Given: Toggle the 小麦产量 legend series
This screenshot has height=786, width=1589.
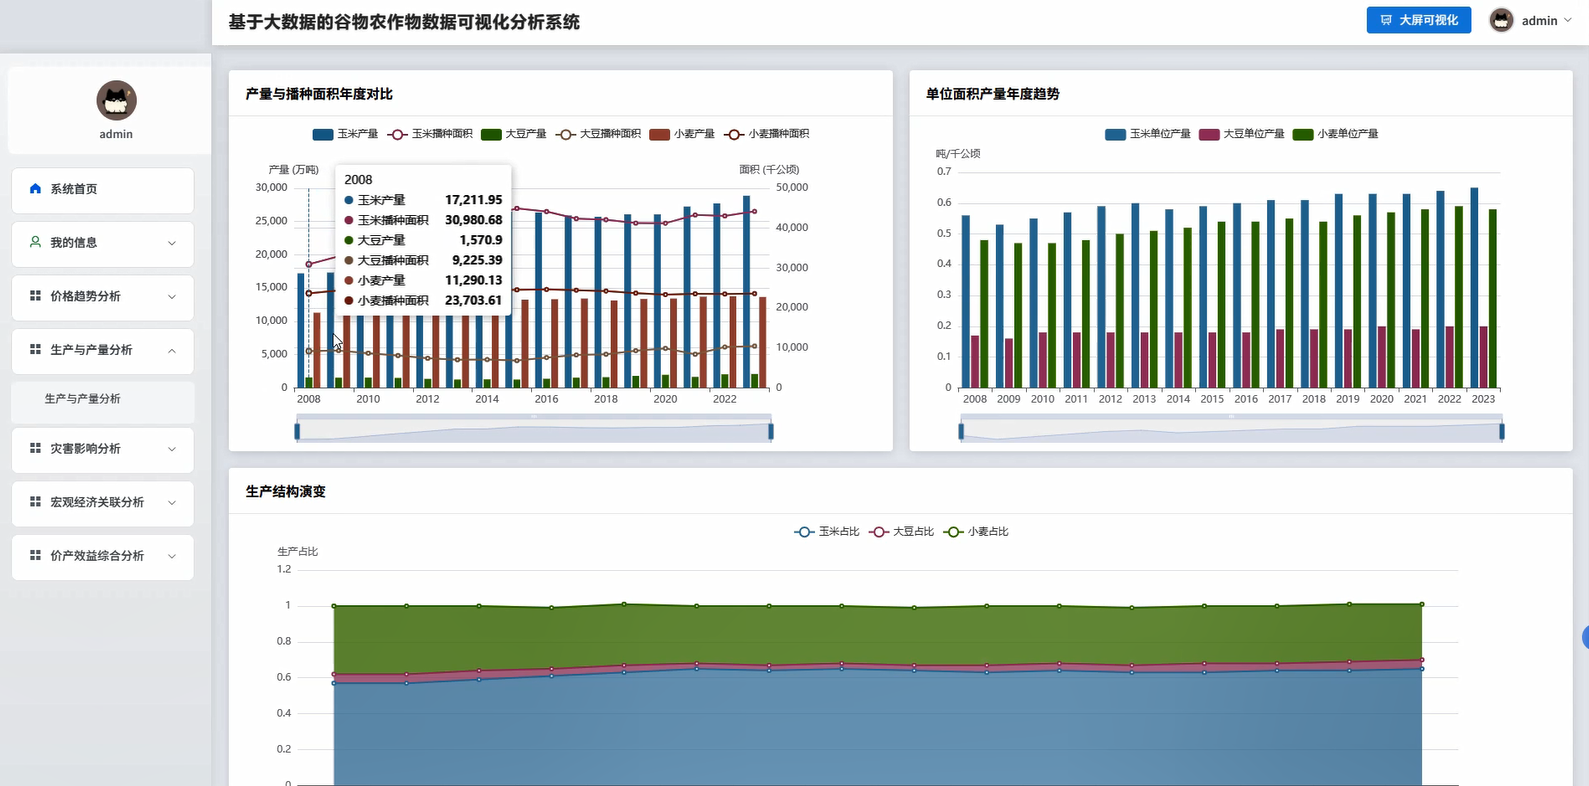Looking at the screenshot, I should pyautogui.click(x=682, y=134).
